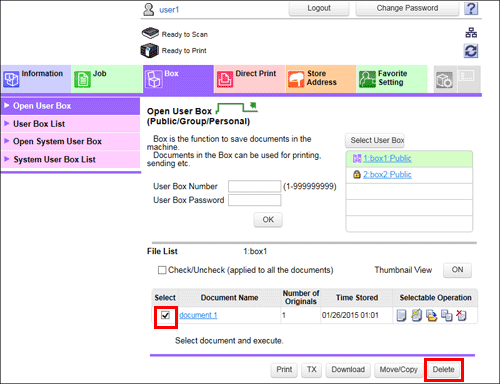The width and height of the screenshot is (500, 384).
Task: Switch to the Direct Print tab
Action: point(249,79)
